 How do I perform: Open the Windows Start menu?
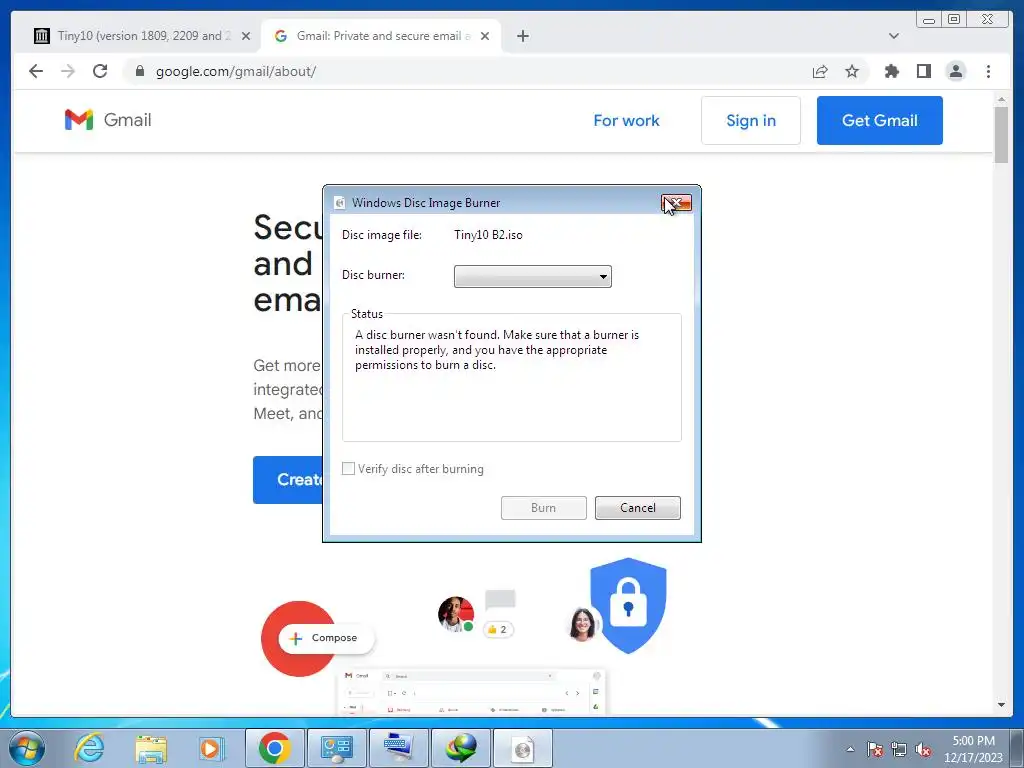pyautogui.click(x=26, y=748)
